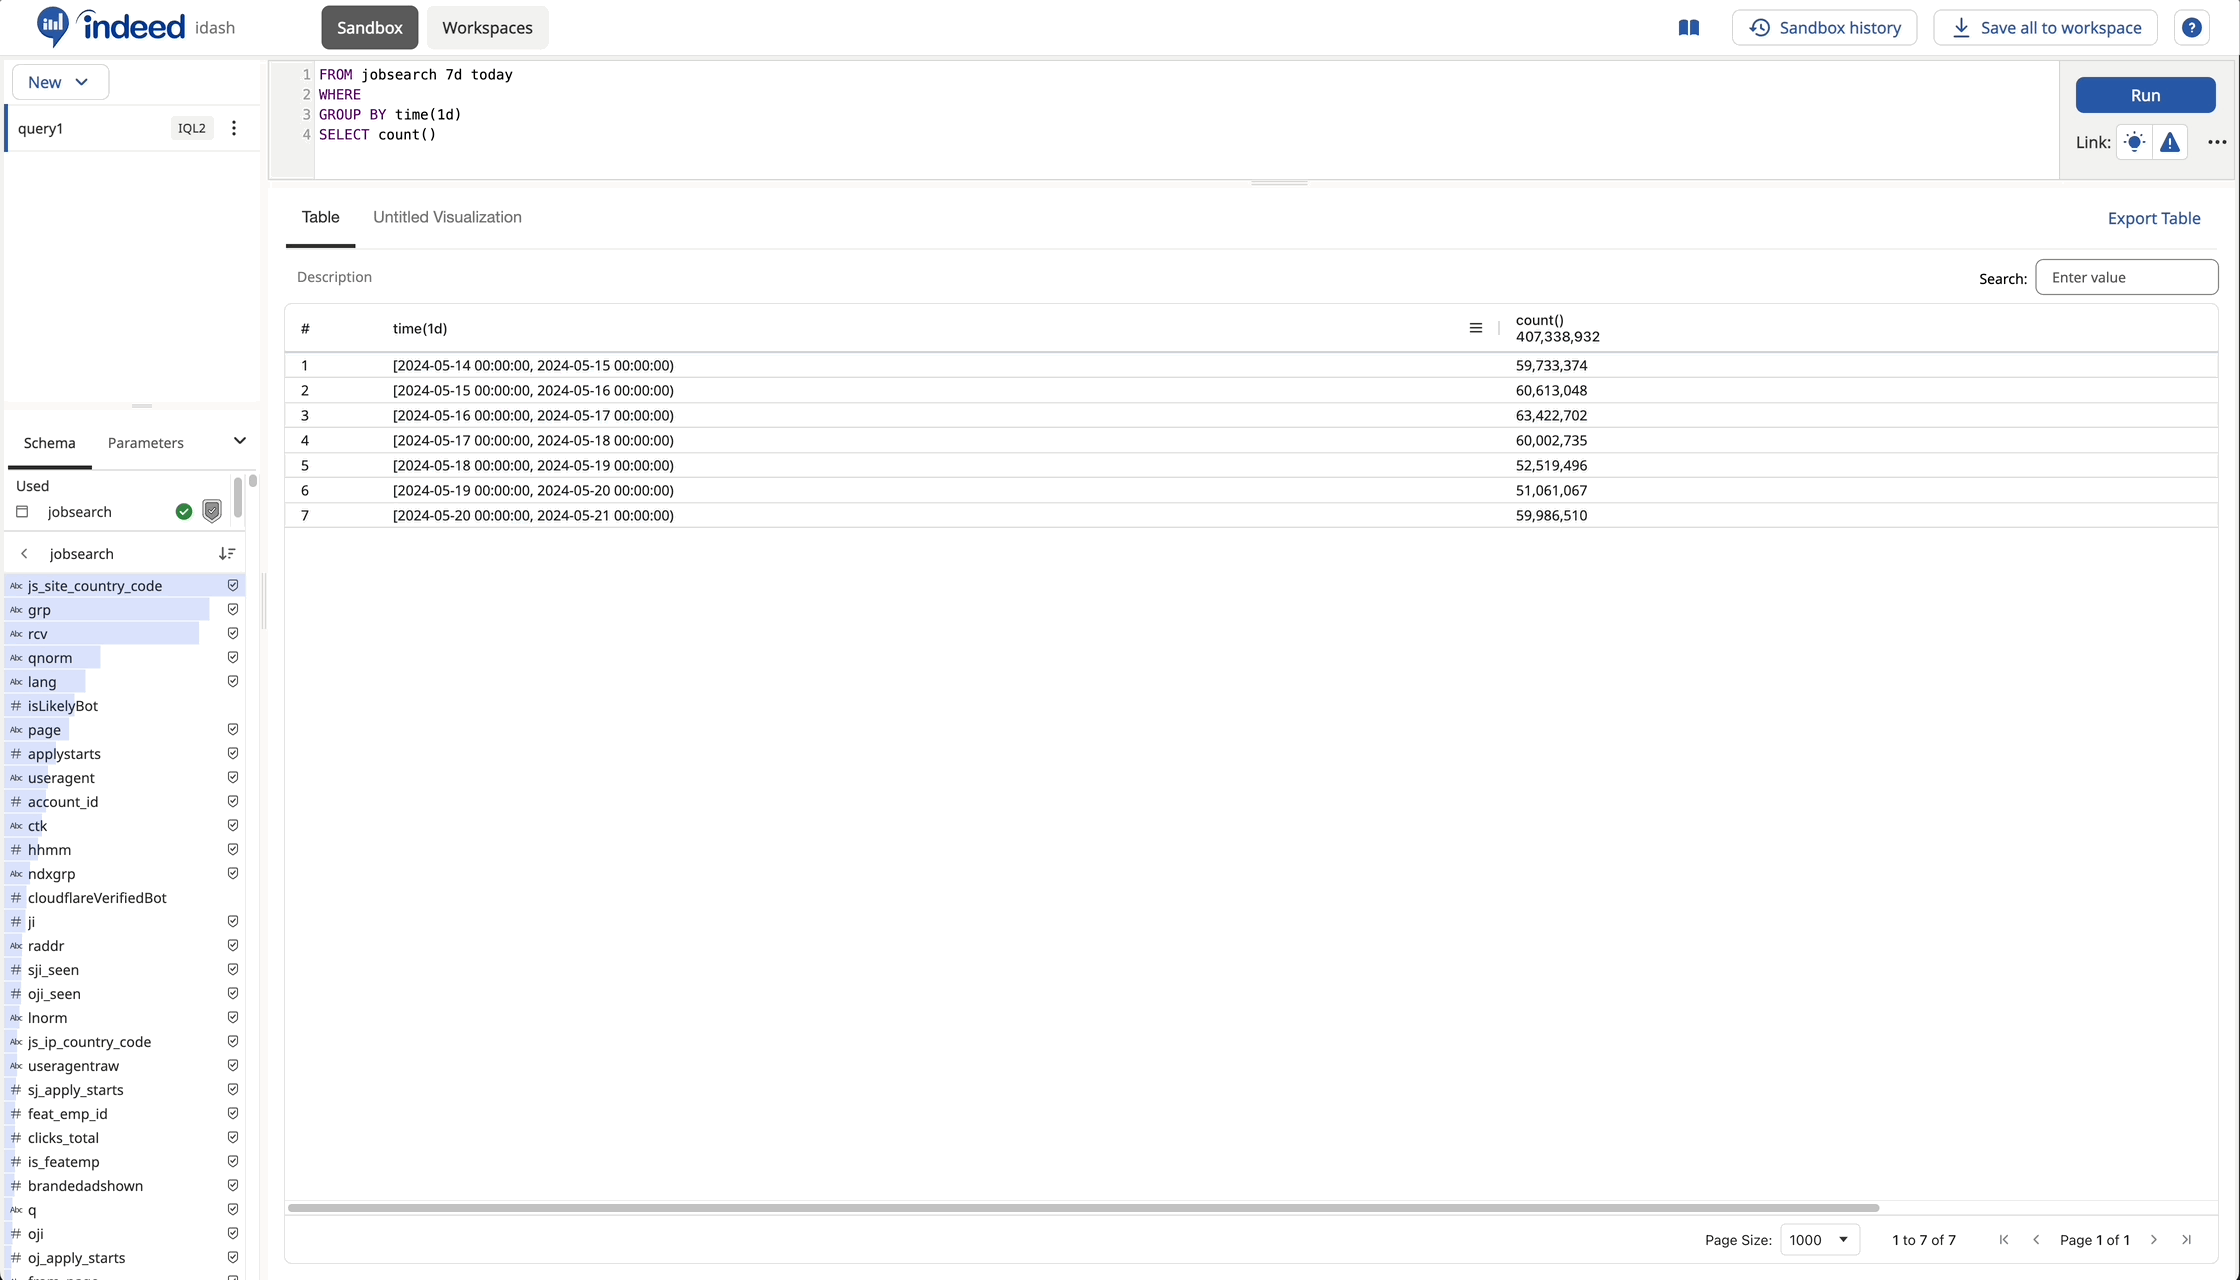This screenshot has height=1280, width=2240.
Task: Open the three-dot menu beside query1
Action: (234, 128)
